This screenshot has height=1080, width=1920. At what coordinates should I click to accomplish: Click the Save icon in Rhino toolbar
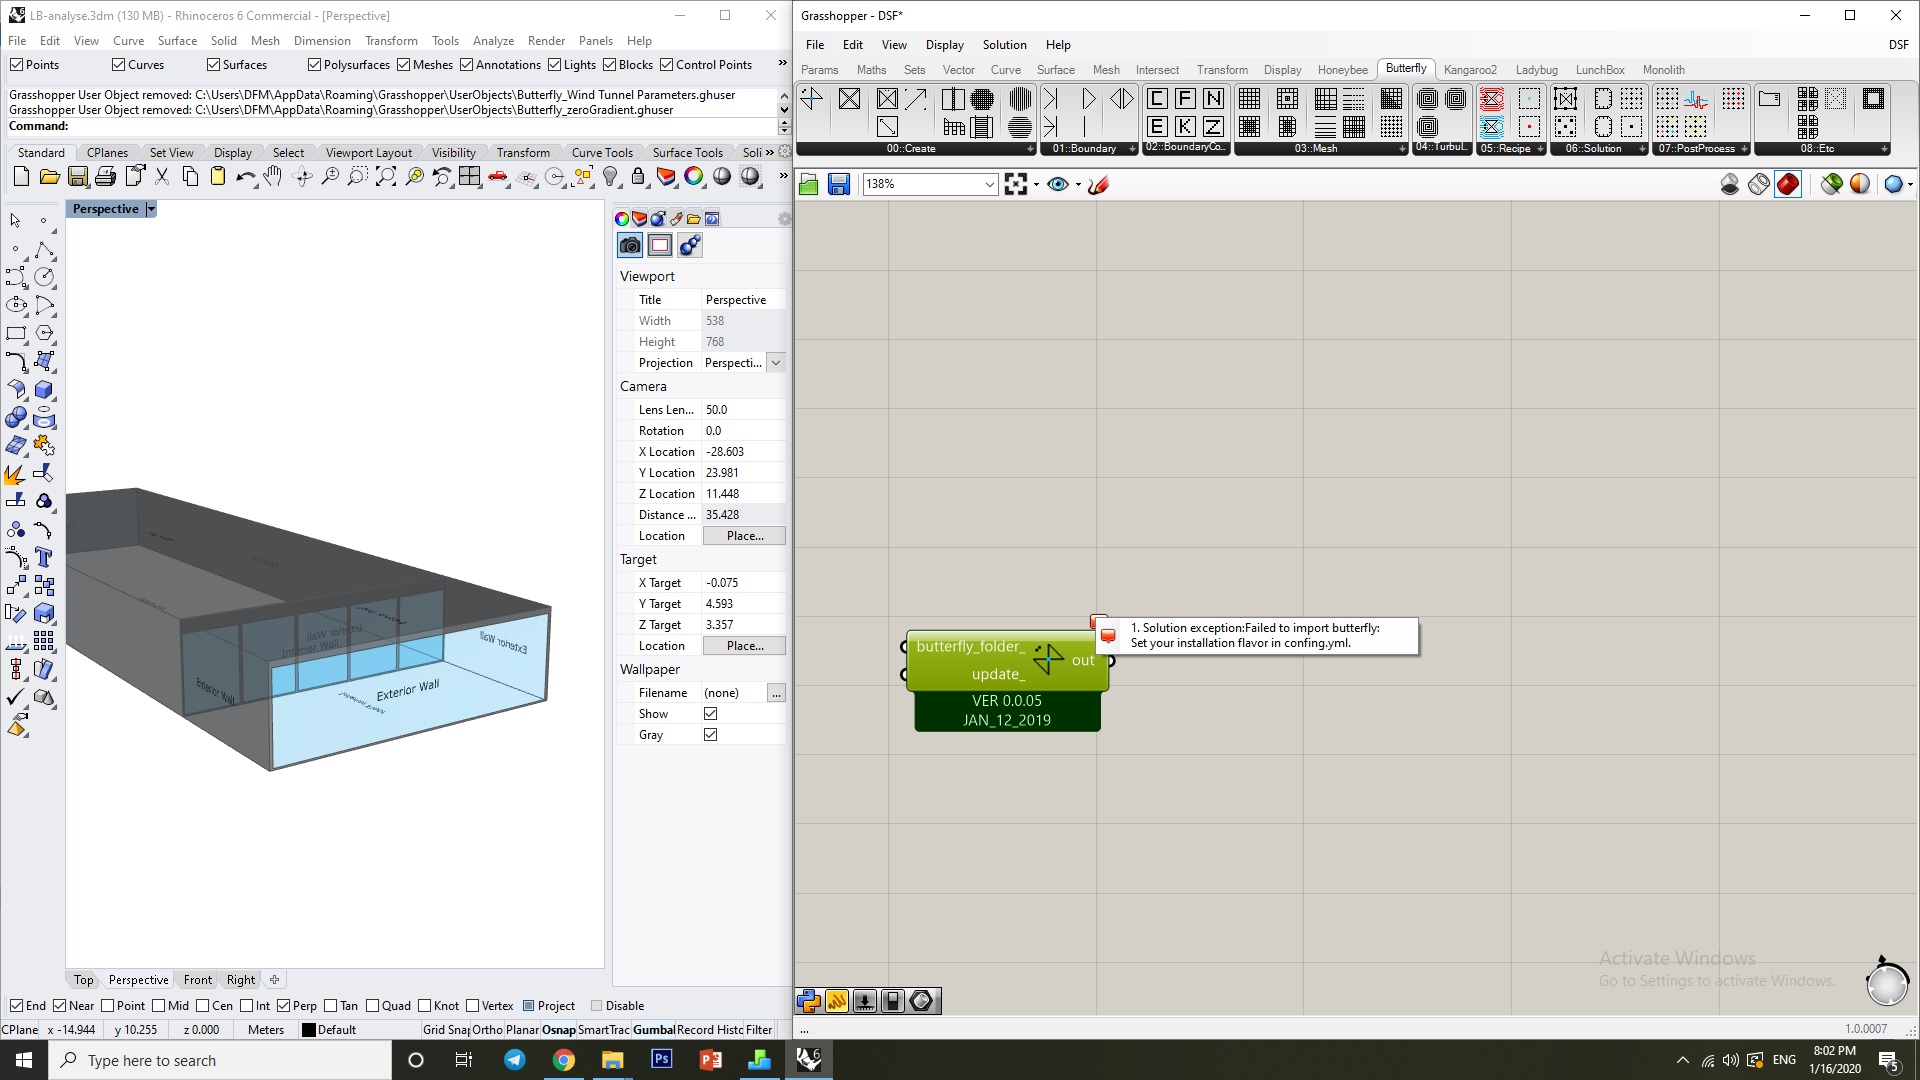[x=78, y=177]
